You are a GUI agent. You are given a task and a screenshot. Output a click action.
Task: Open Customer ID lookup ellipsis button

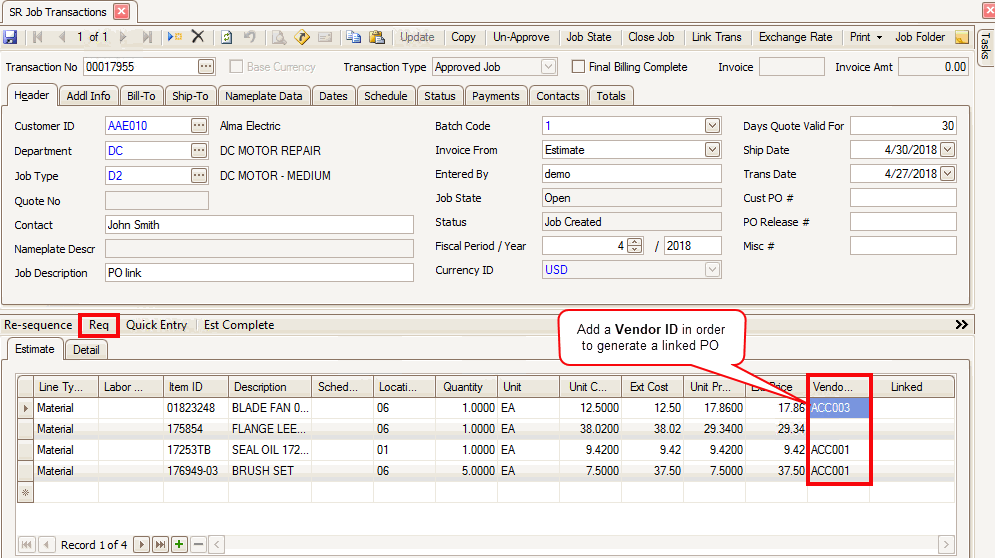tap(199, 126)
